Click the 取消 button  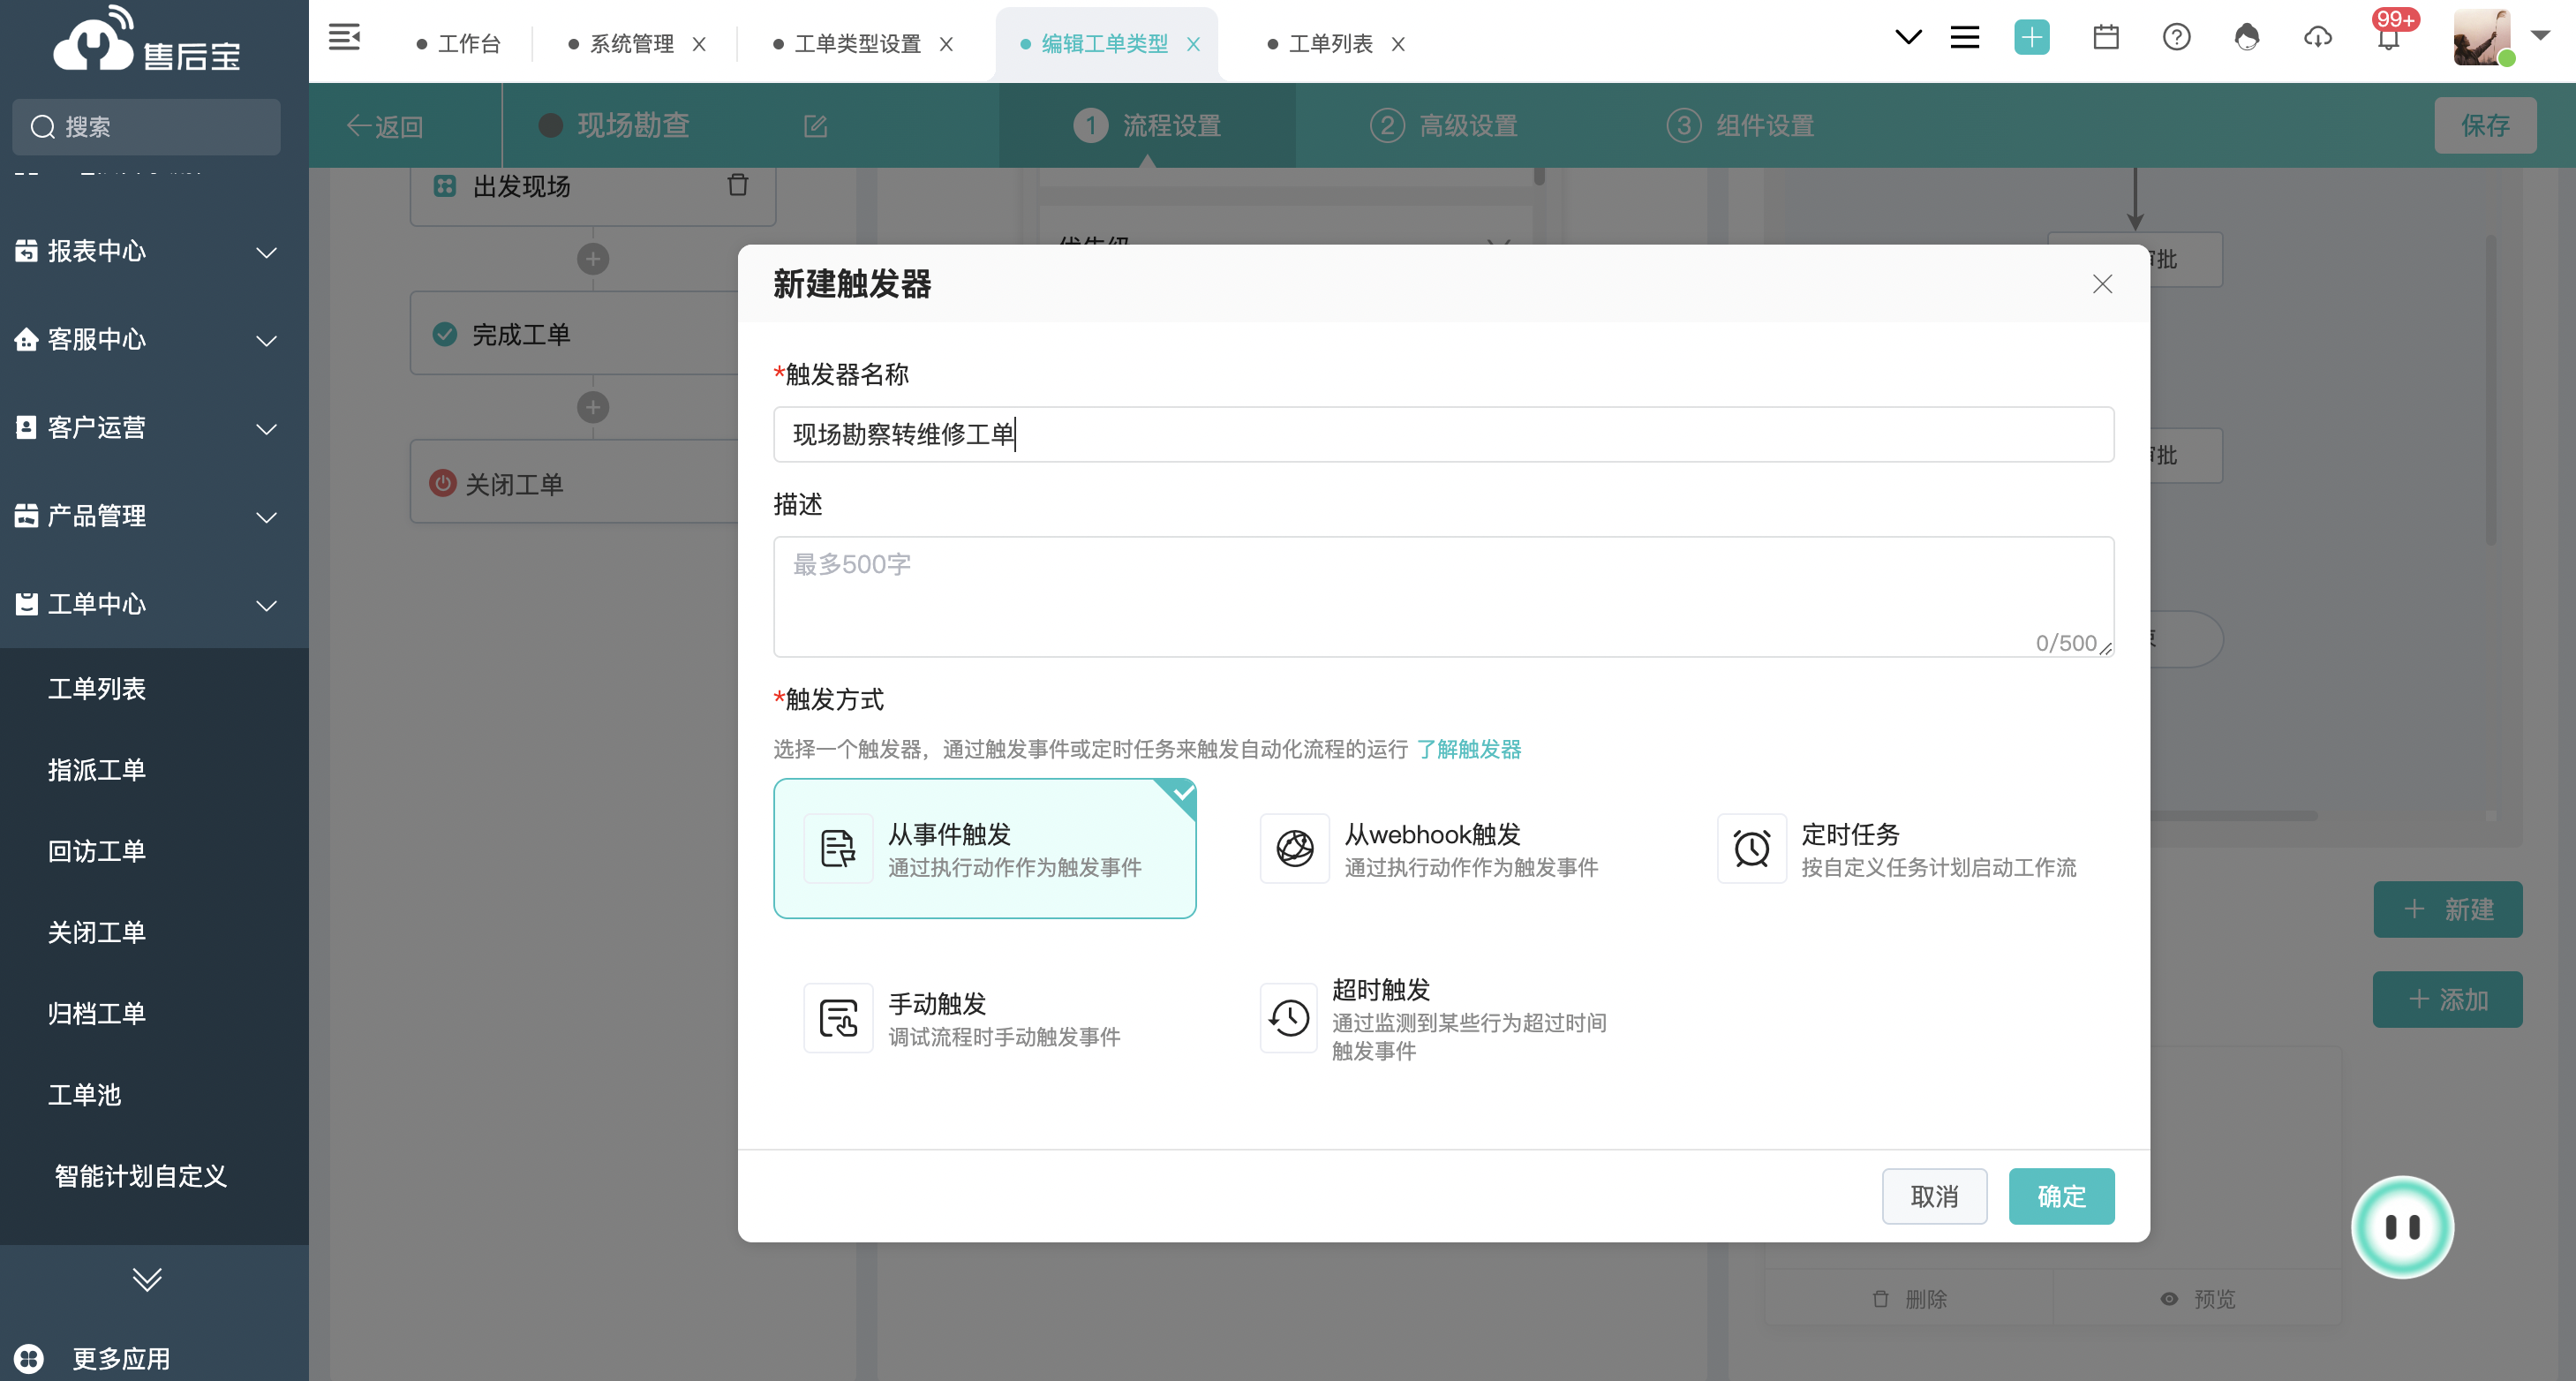[x=1934, y=1196]
